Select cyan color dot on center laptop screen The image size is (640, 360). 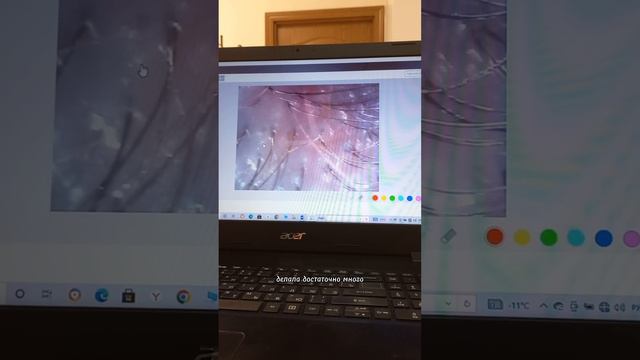coord(401,198)
